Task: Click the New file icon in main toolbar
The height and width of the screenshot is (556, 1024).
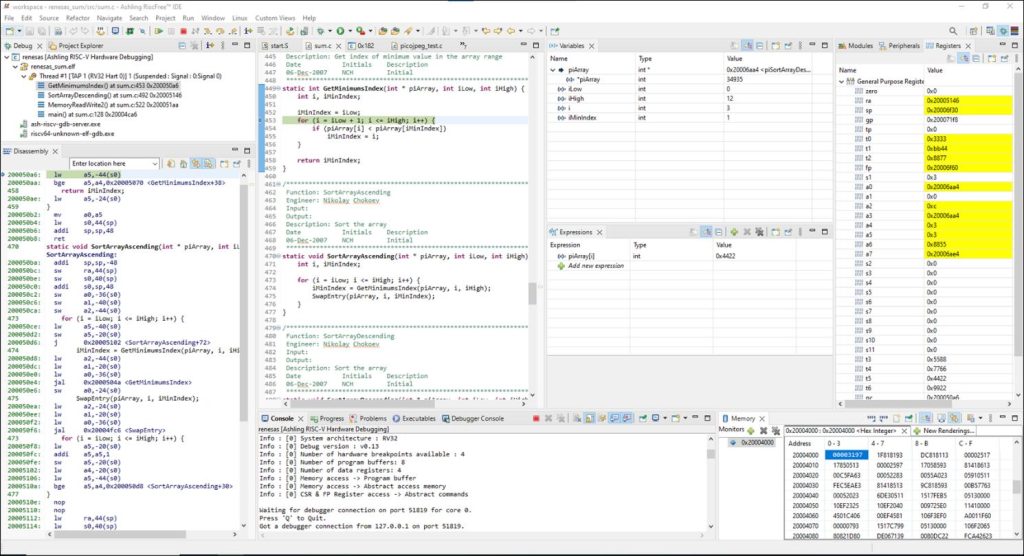Action: click(x=10, y=31)
